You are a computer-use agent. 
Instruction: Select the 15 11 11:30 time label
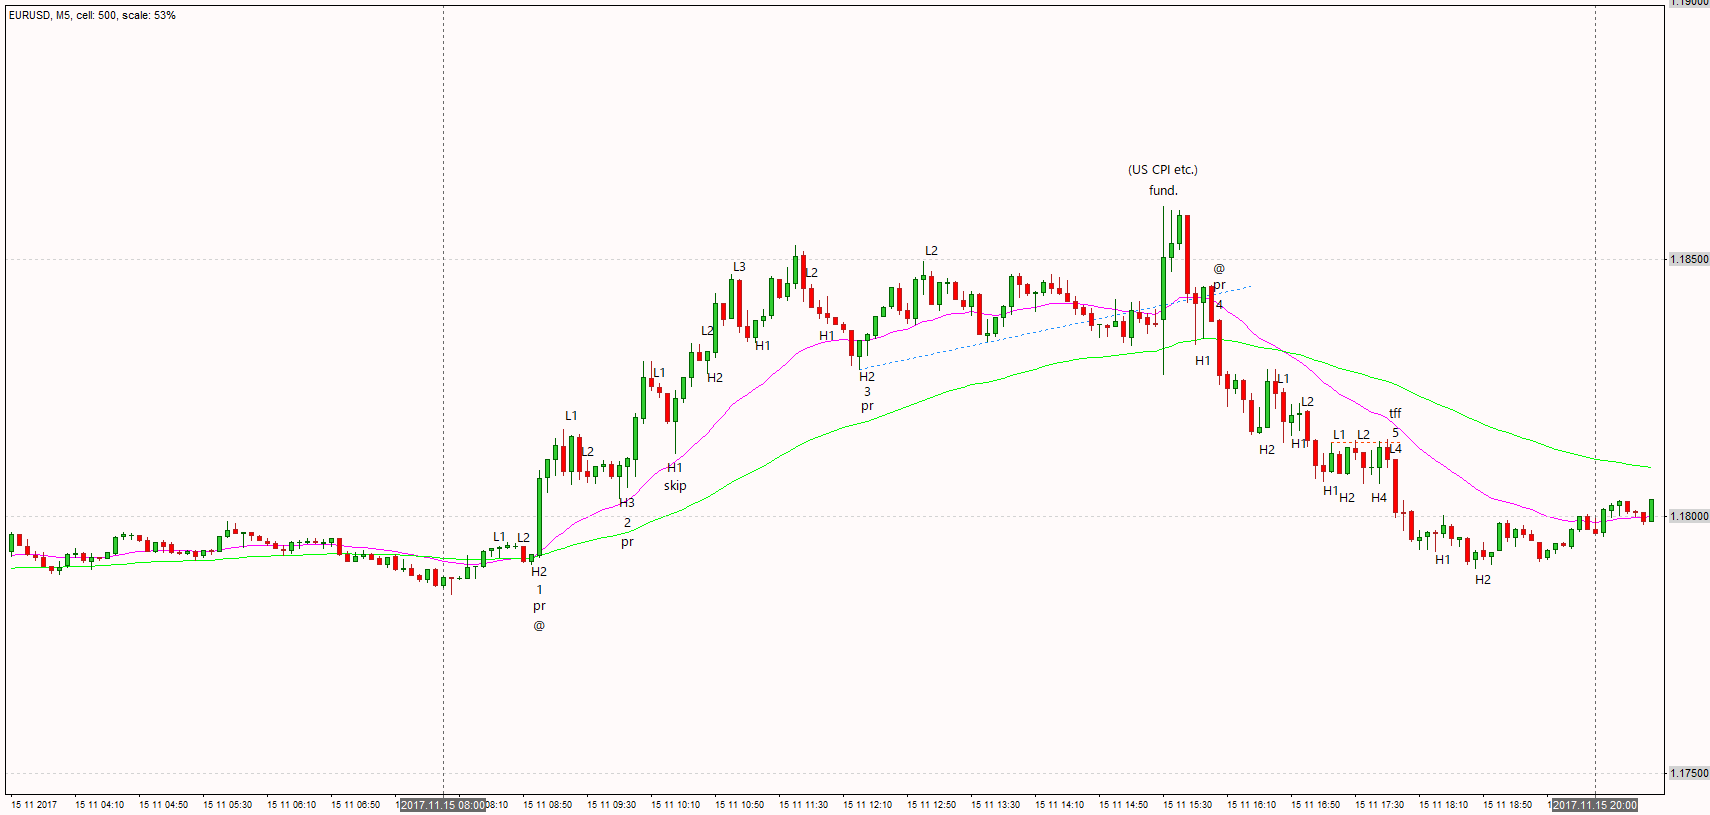pos(803,805)
